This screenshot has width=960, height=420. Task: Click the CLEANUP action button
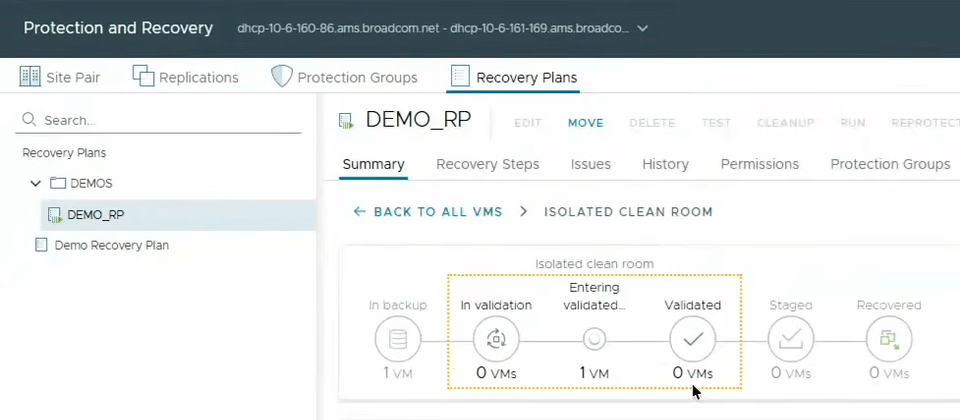[x=786, y=123]
